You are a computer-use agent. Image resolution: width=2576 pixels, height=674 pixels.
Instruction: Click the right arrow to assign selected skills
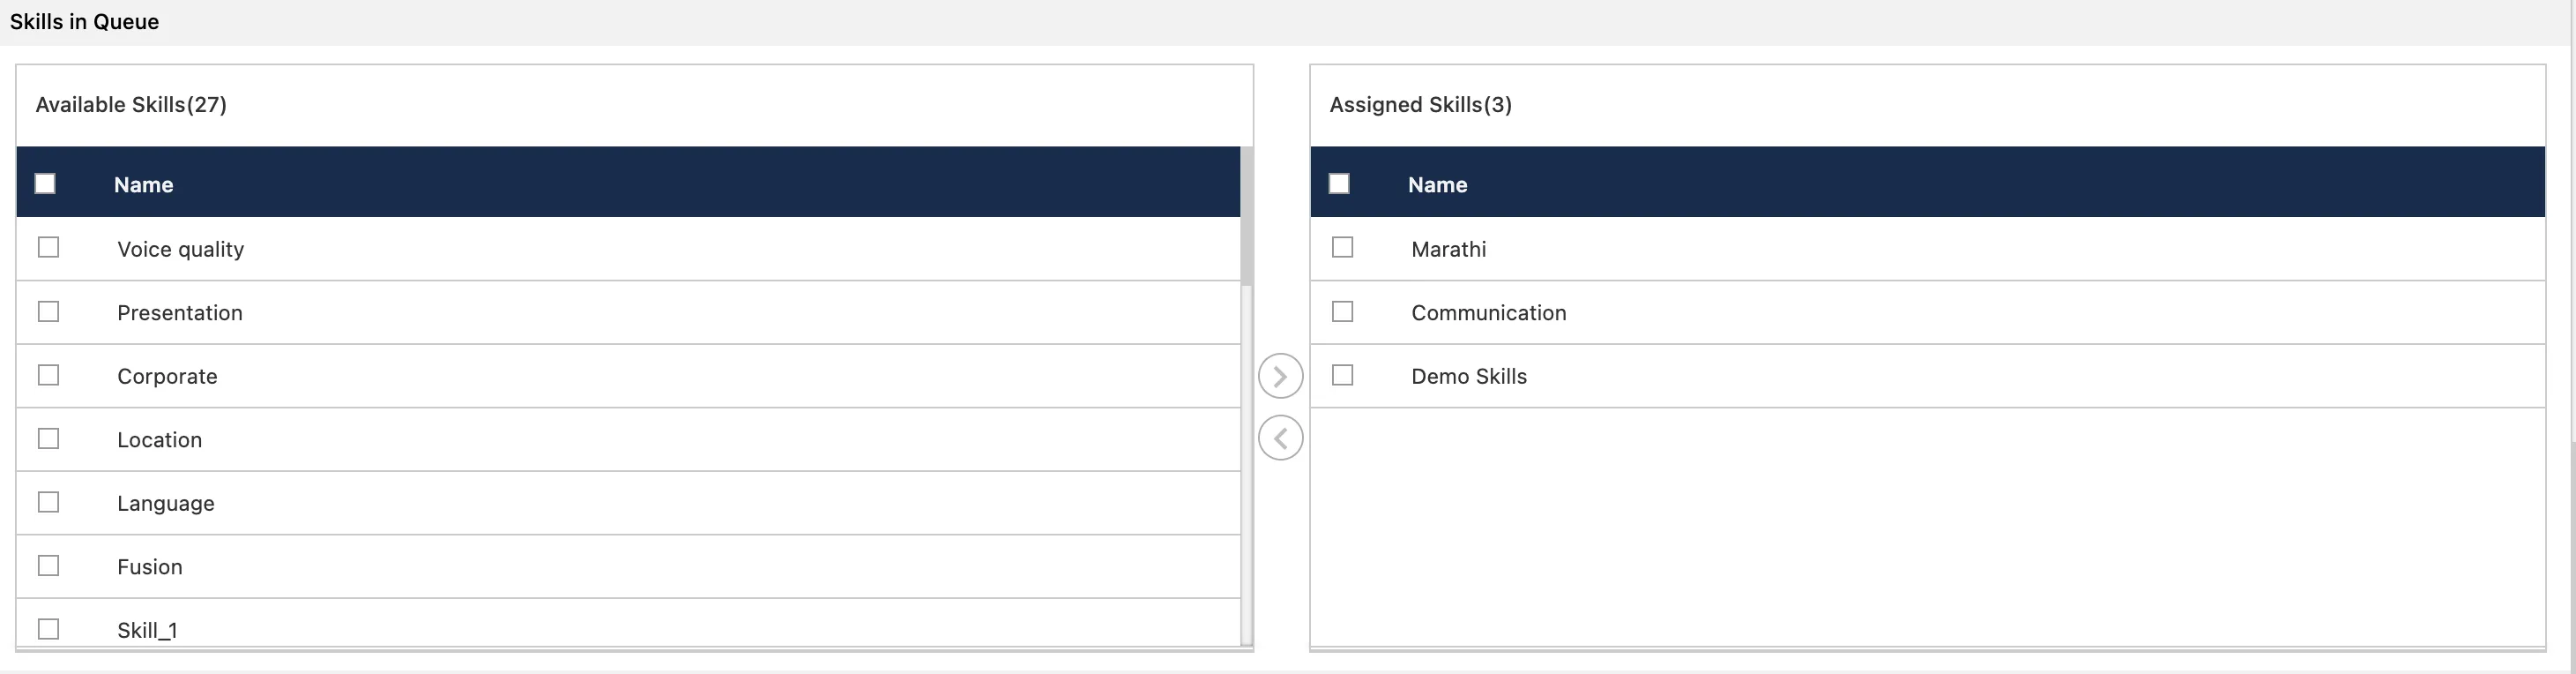[x=1280, y=376]
